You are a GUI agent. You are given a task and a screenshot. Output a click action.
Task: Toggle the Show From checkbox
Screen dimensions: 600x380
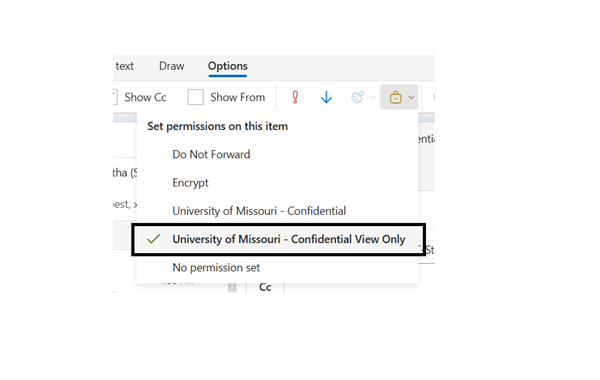point(196,97)
